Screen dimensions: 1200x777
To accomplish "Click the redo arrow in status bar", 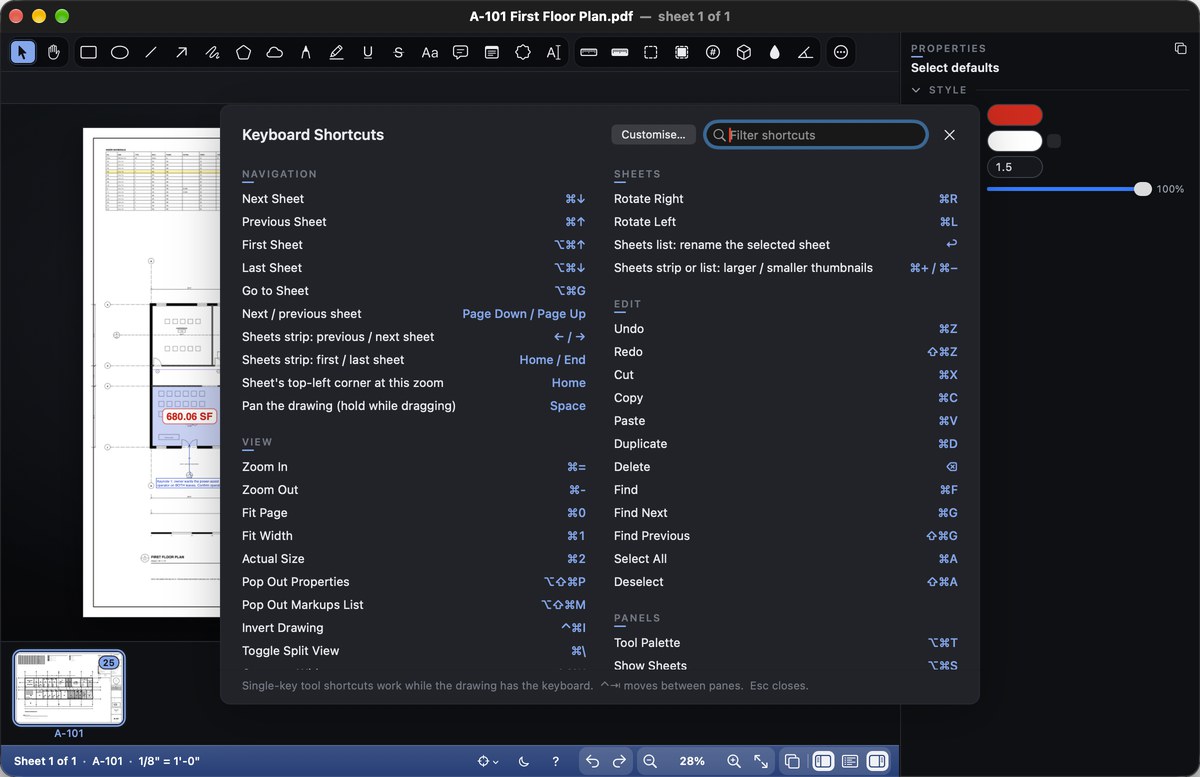I will pos(619,761).
